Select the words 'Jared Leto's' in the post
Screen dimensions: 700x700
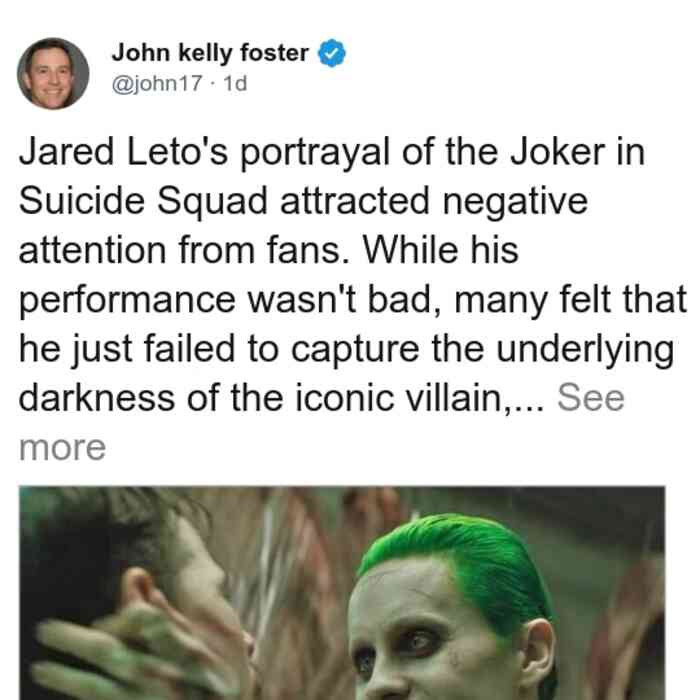pyautogui.click(x=123, y=152)
